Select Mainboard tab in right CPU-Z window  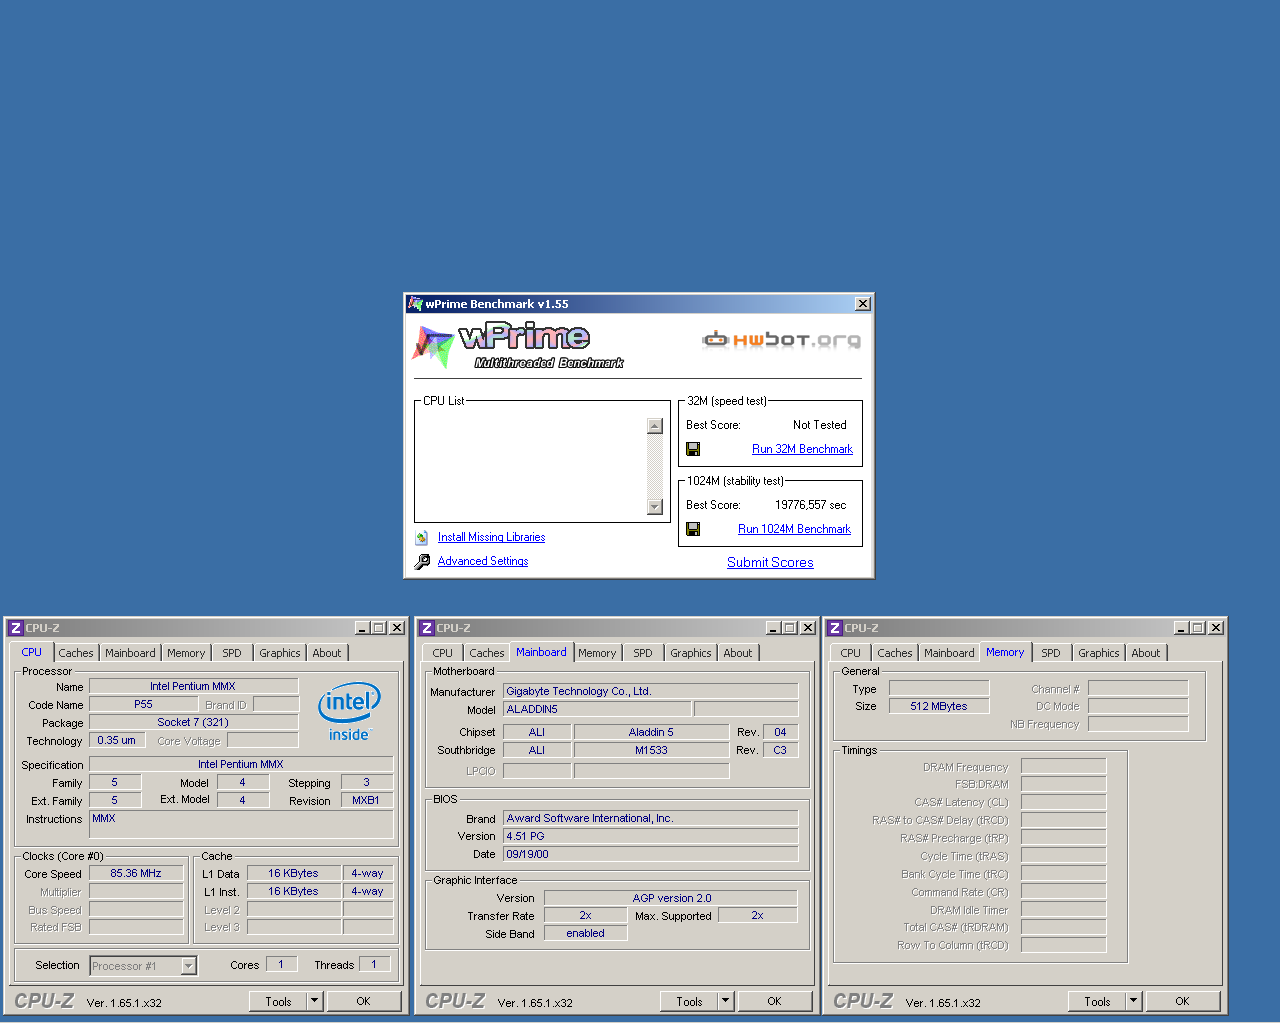point(949,653)
